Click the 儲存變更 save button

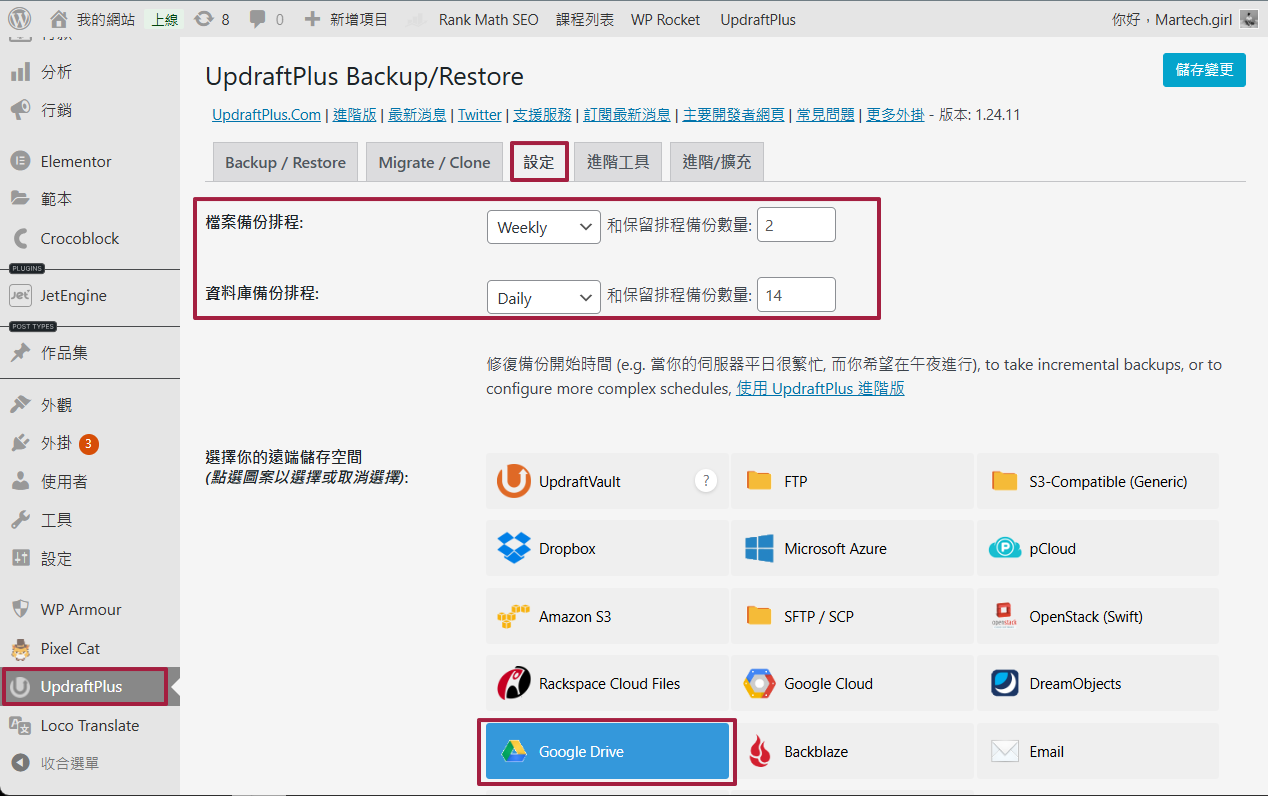click(1204, 70)
